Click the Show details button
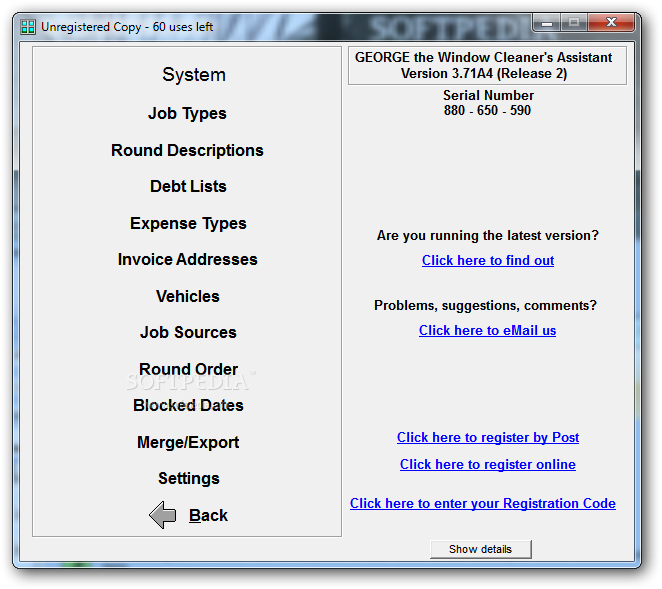 480,549
